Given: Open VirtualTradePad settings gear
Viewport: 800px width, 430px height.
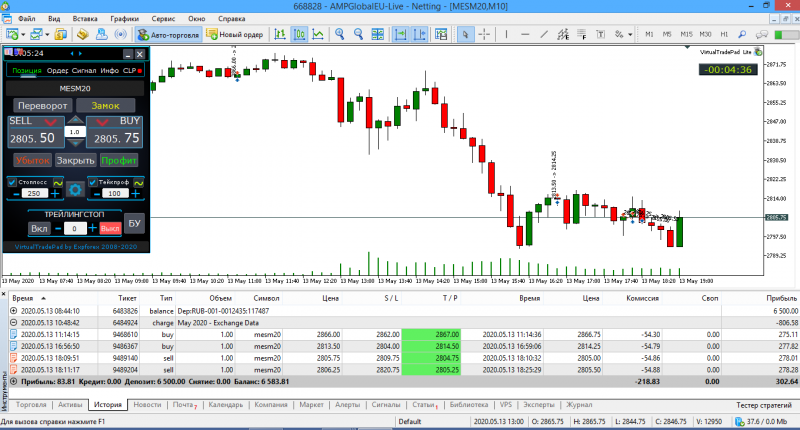Looking at the screenshot, I should point(75,190).
